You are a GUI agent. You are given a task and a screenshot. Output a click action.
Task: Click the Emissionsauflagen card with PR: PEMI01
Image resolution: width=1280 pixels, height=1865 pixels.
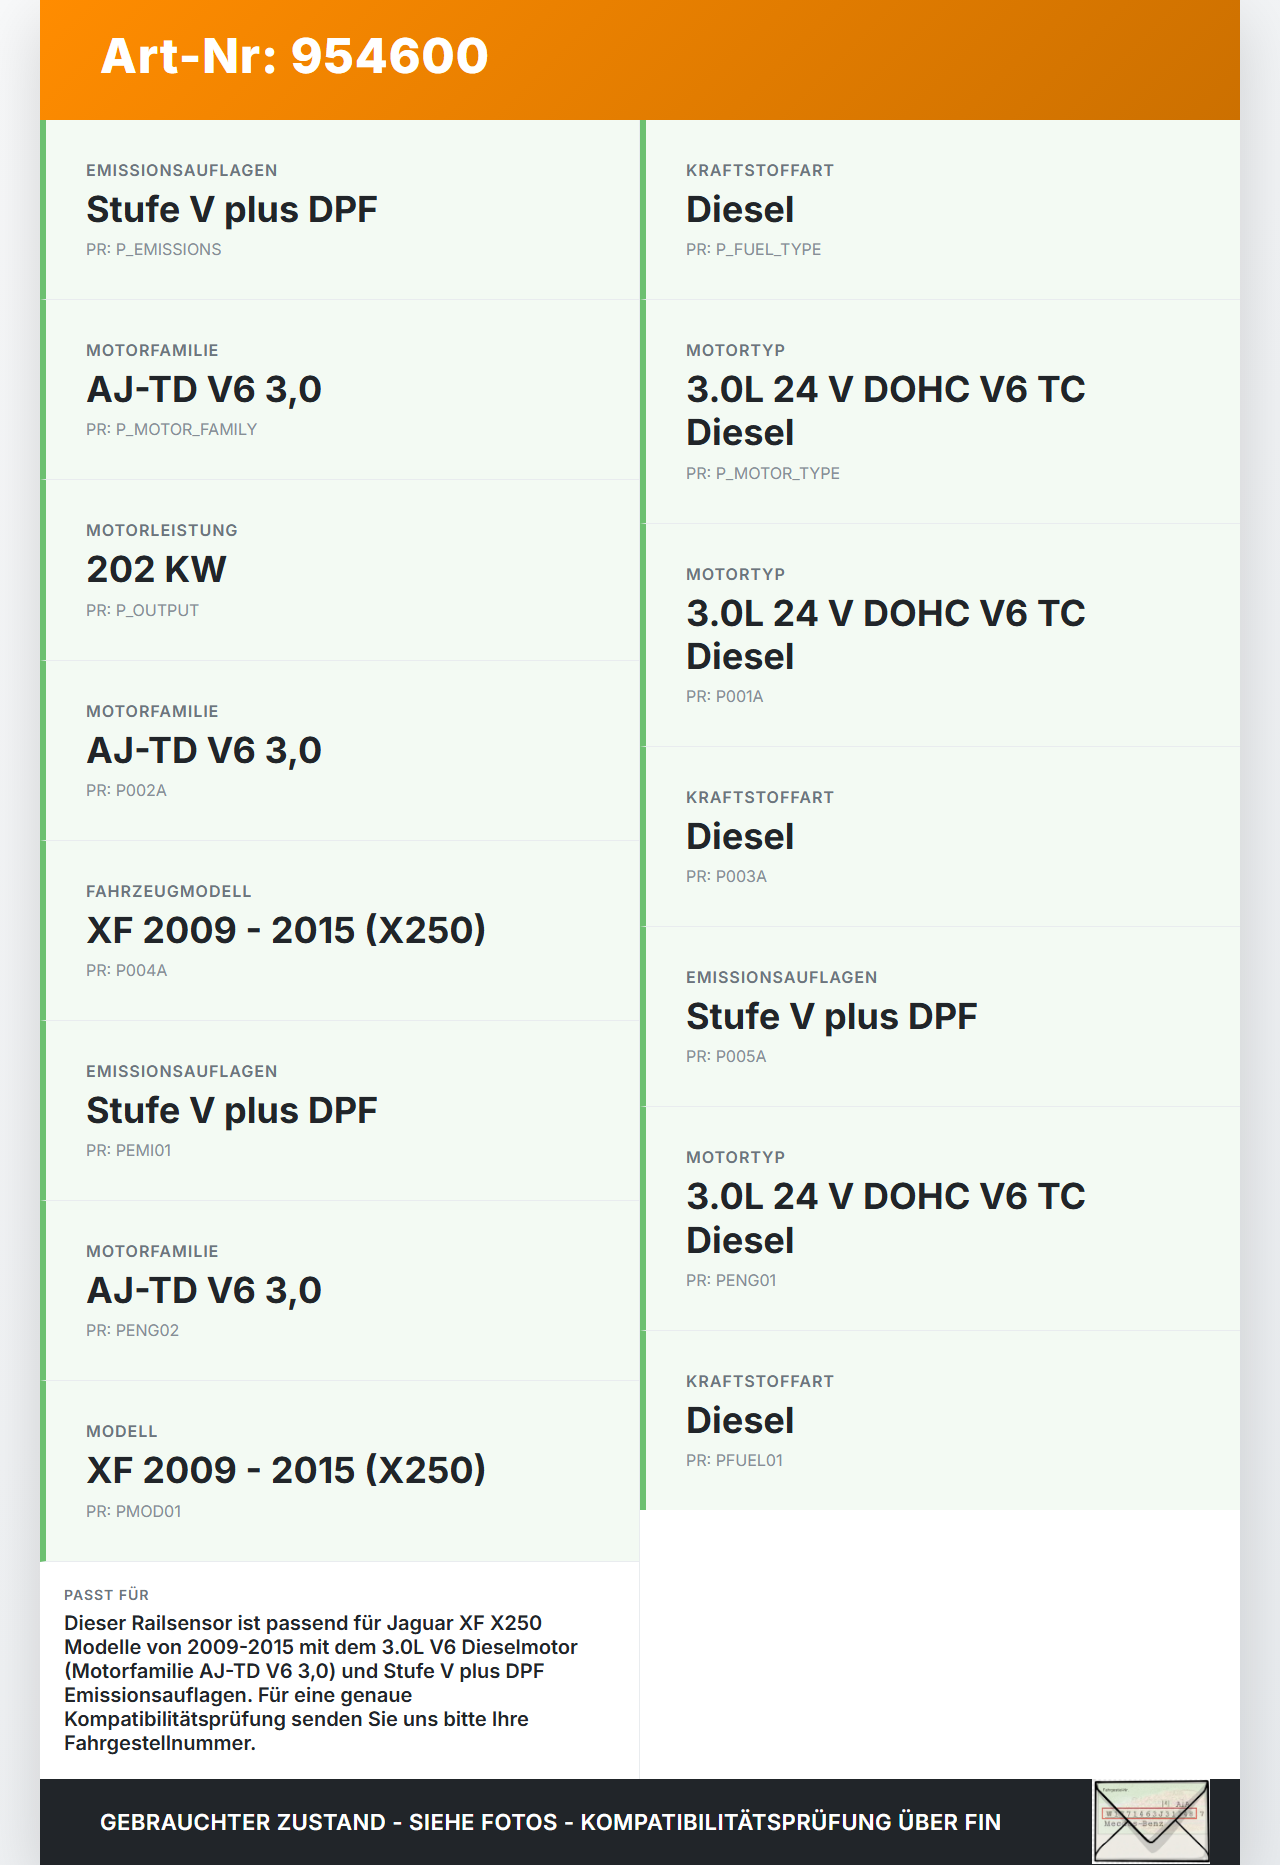(x=342, y=1110)
